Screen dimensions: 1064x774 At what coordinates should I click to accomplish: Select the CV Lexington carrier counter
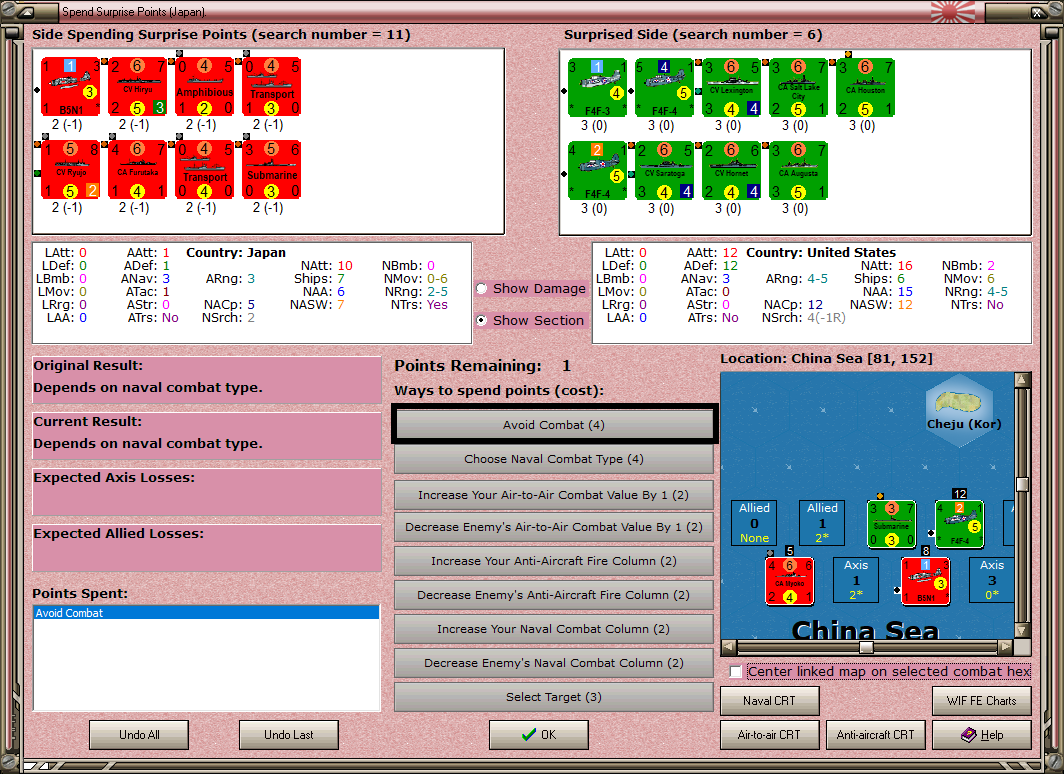coord(732,88)
